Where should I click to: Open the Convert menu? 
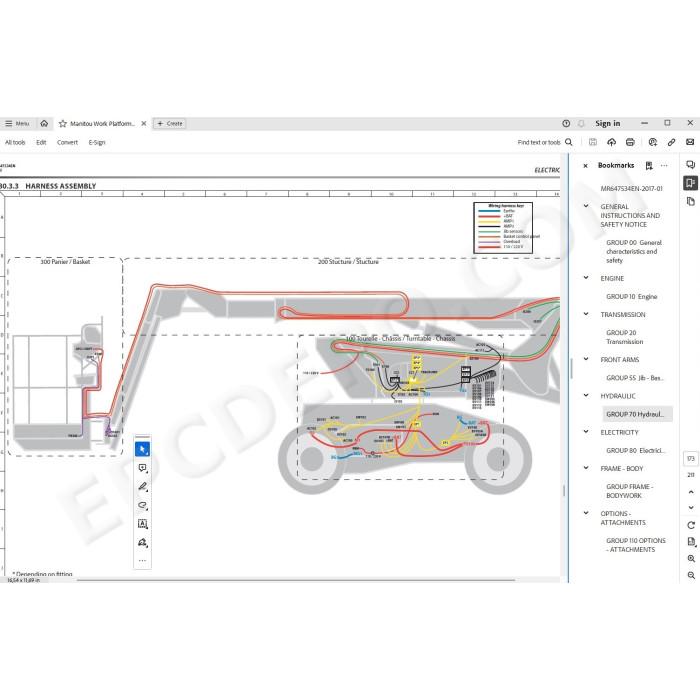point(67,142)
